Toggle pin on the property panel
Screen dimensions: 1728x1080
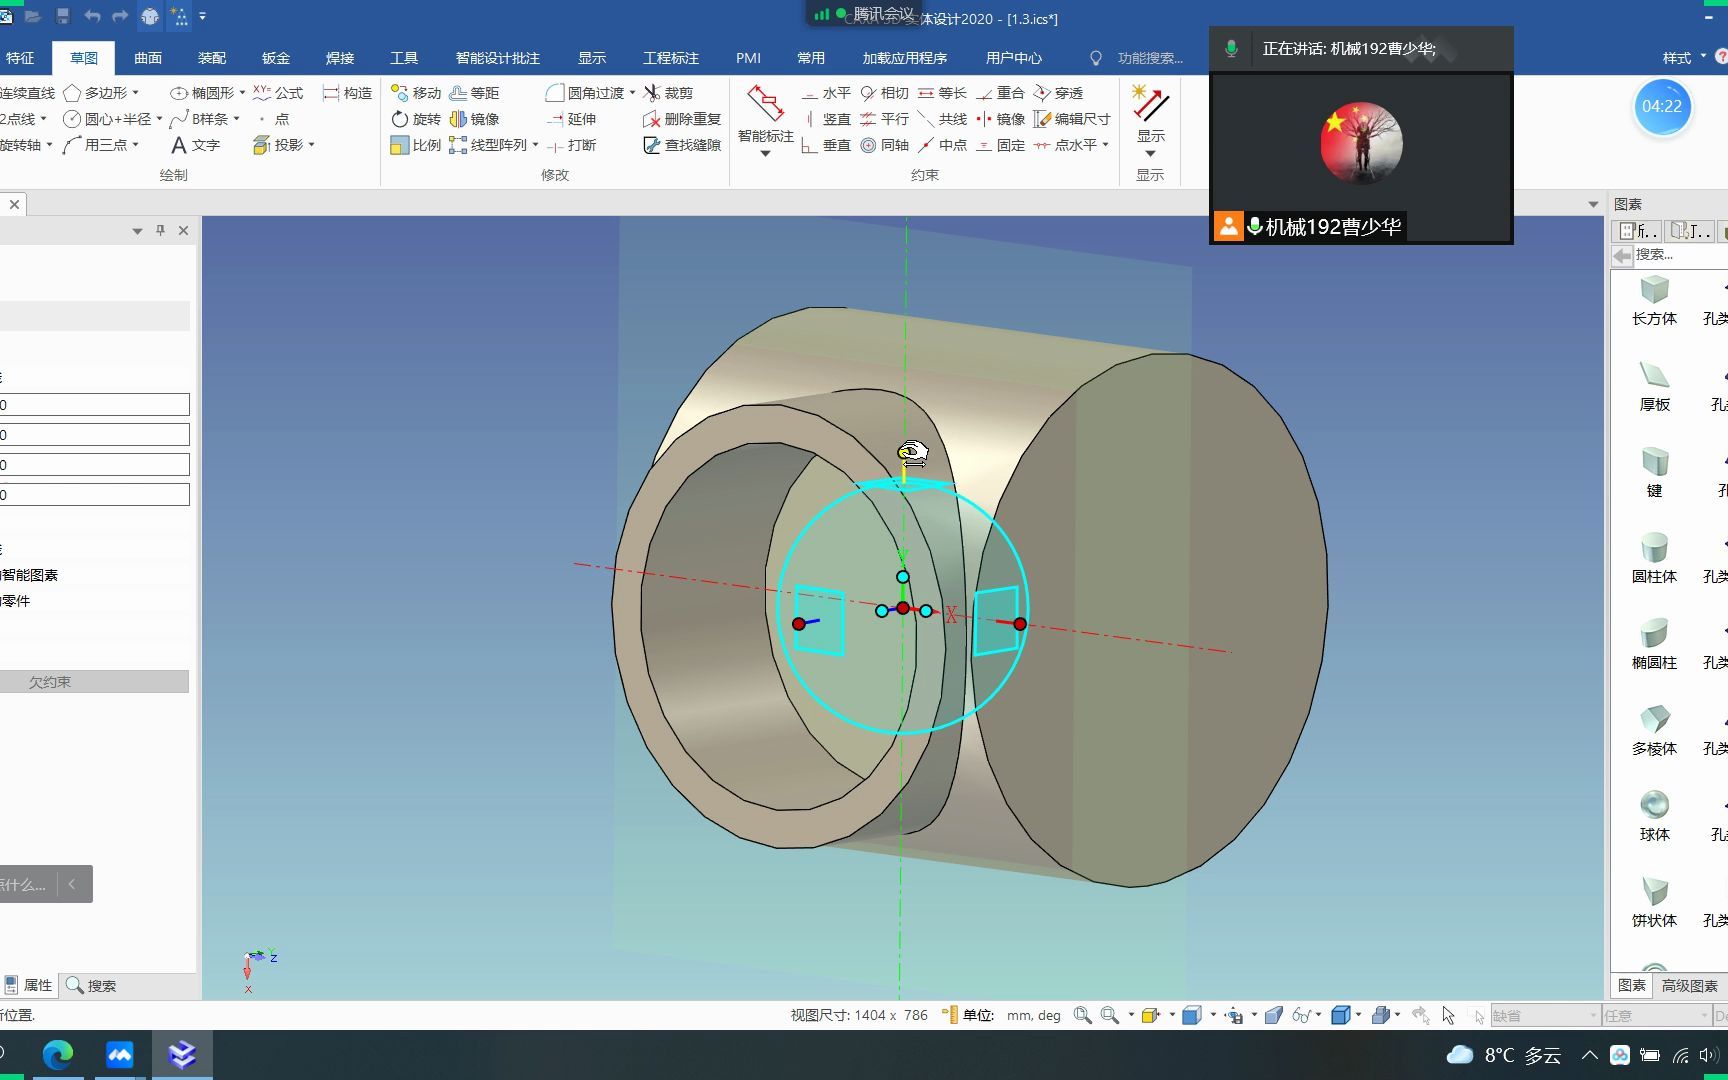coord(160,231)
